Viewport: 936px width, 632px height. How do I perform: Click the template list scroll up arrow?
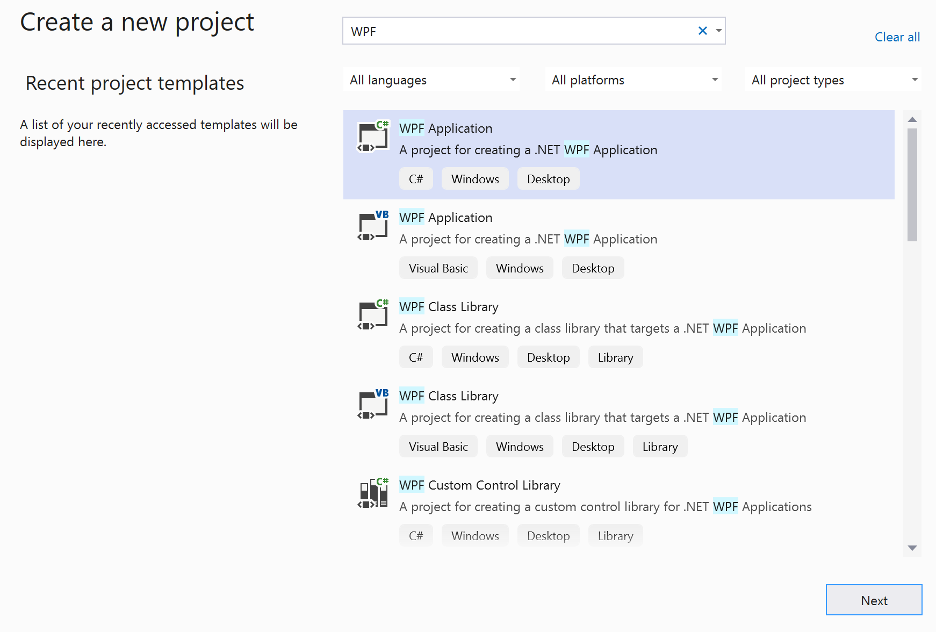click(x=912, y=119)
